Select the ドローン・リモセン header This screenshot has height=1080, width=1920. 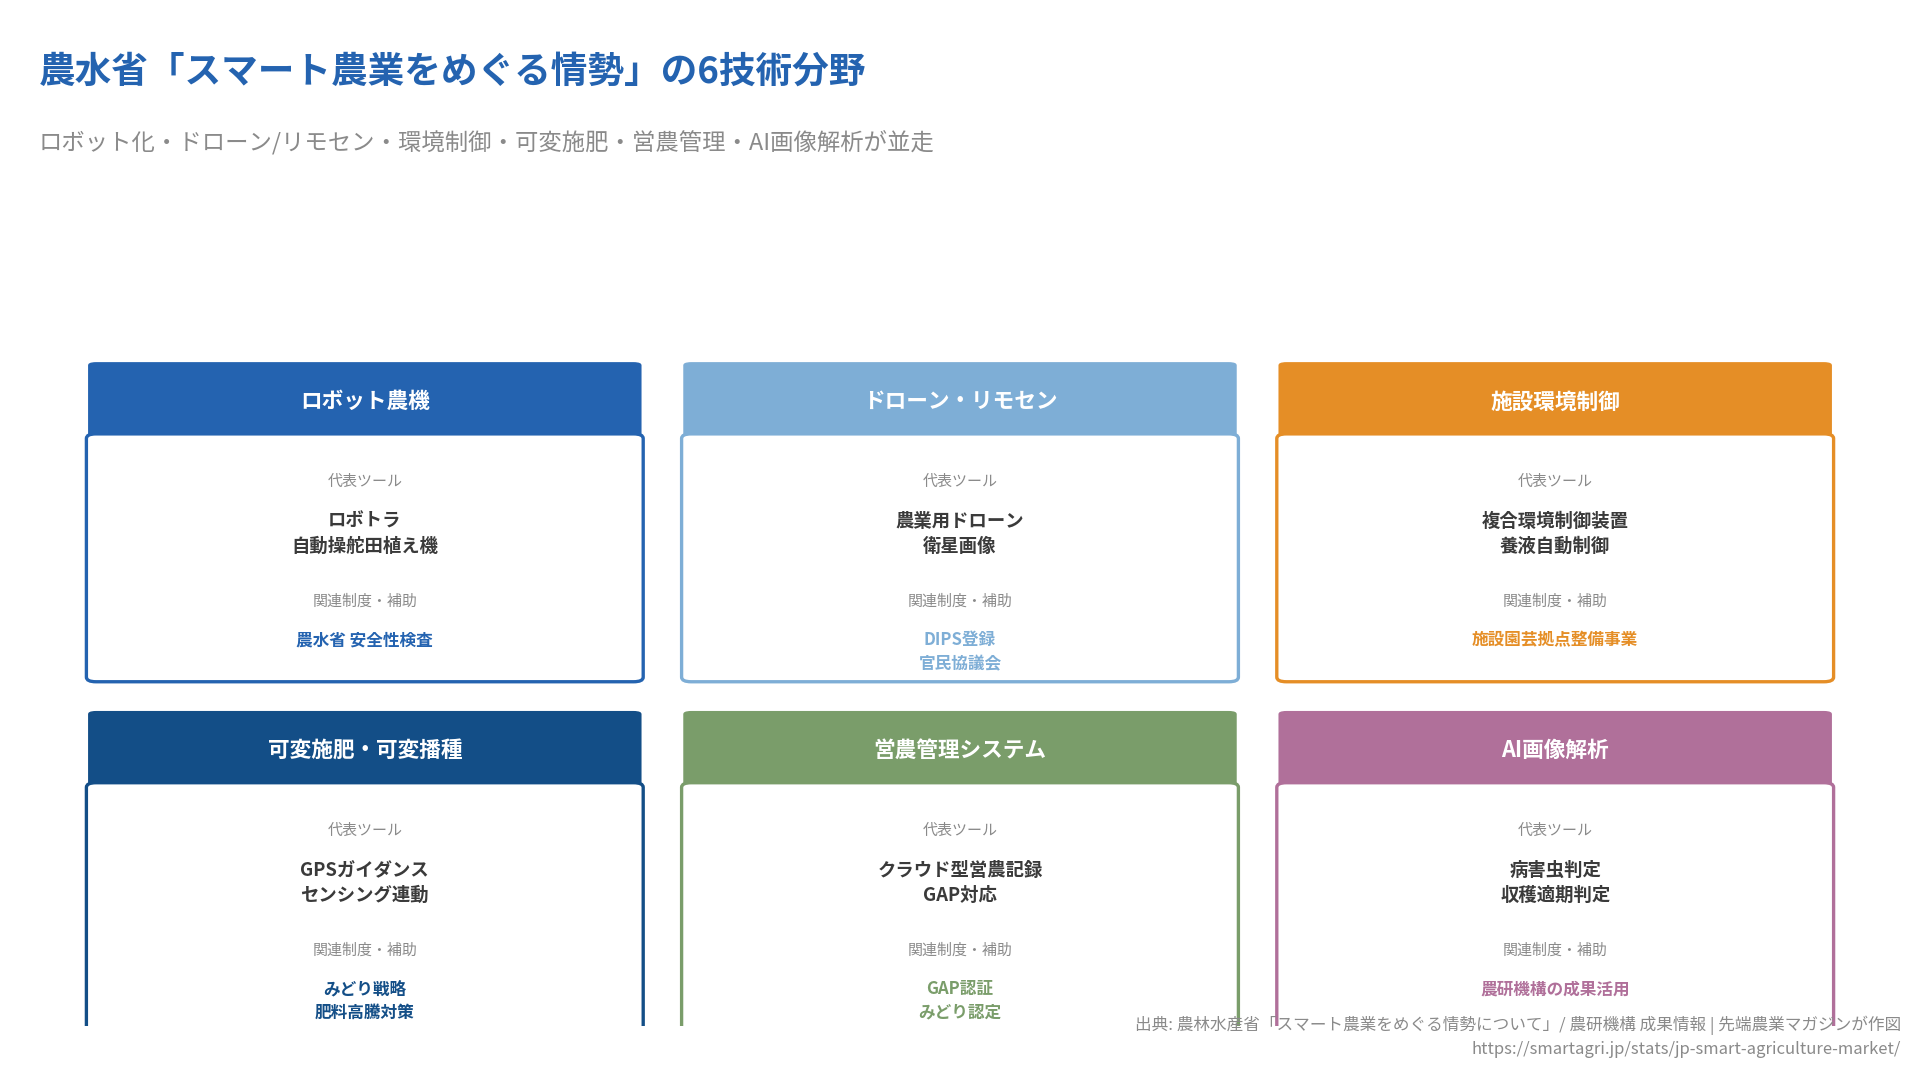pyautogui.click(x=960, y=400)
